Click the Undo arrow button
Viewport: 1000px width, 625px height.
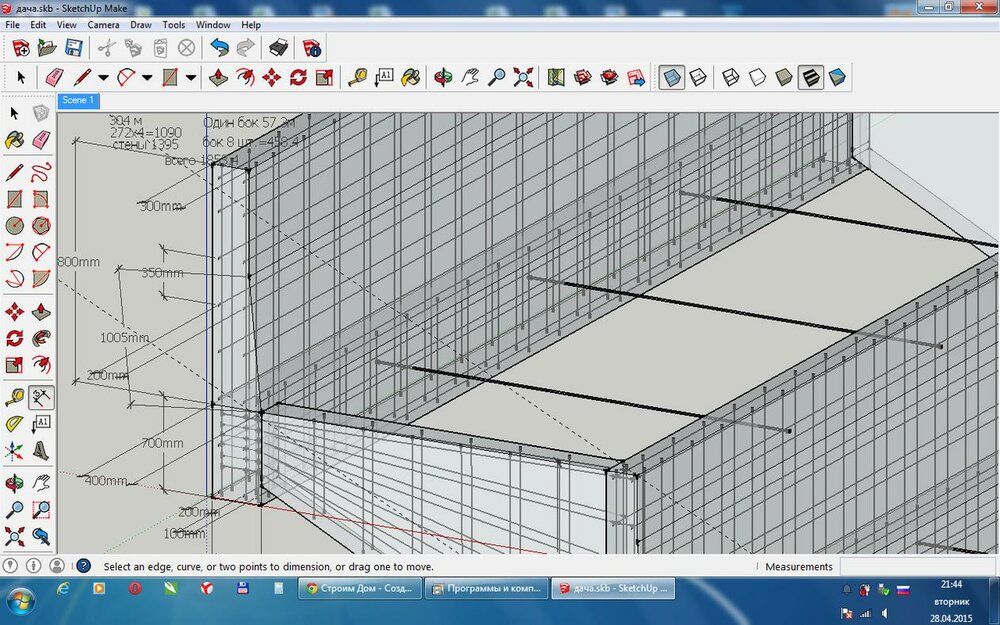(219, 47)
